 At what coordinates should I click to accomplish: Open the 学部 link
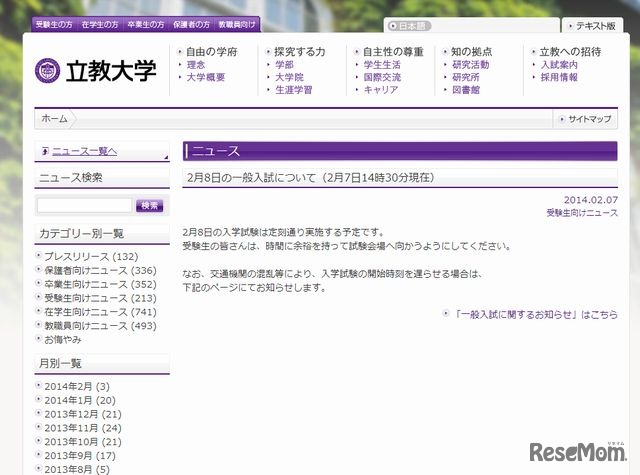(x=284, y=64)
